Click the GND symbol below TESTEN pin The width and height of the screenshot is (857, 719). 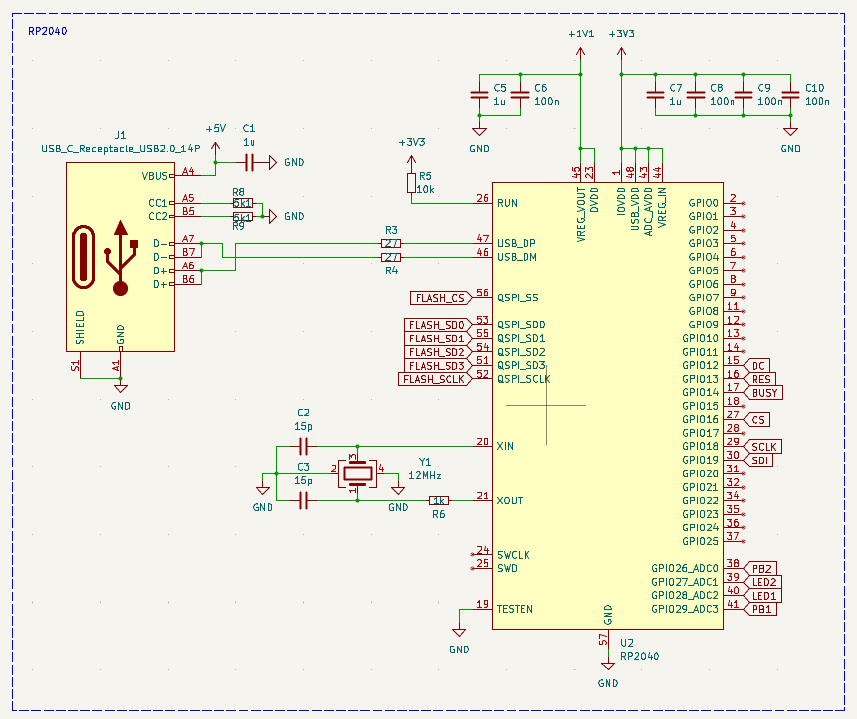459,634
